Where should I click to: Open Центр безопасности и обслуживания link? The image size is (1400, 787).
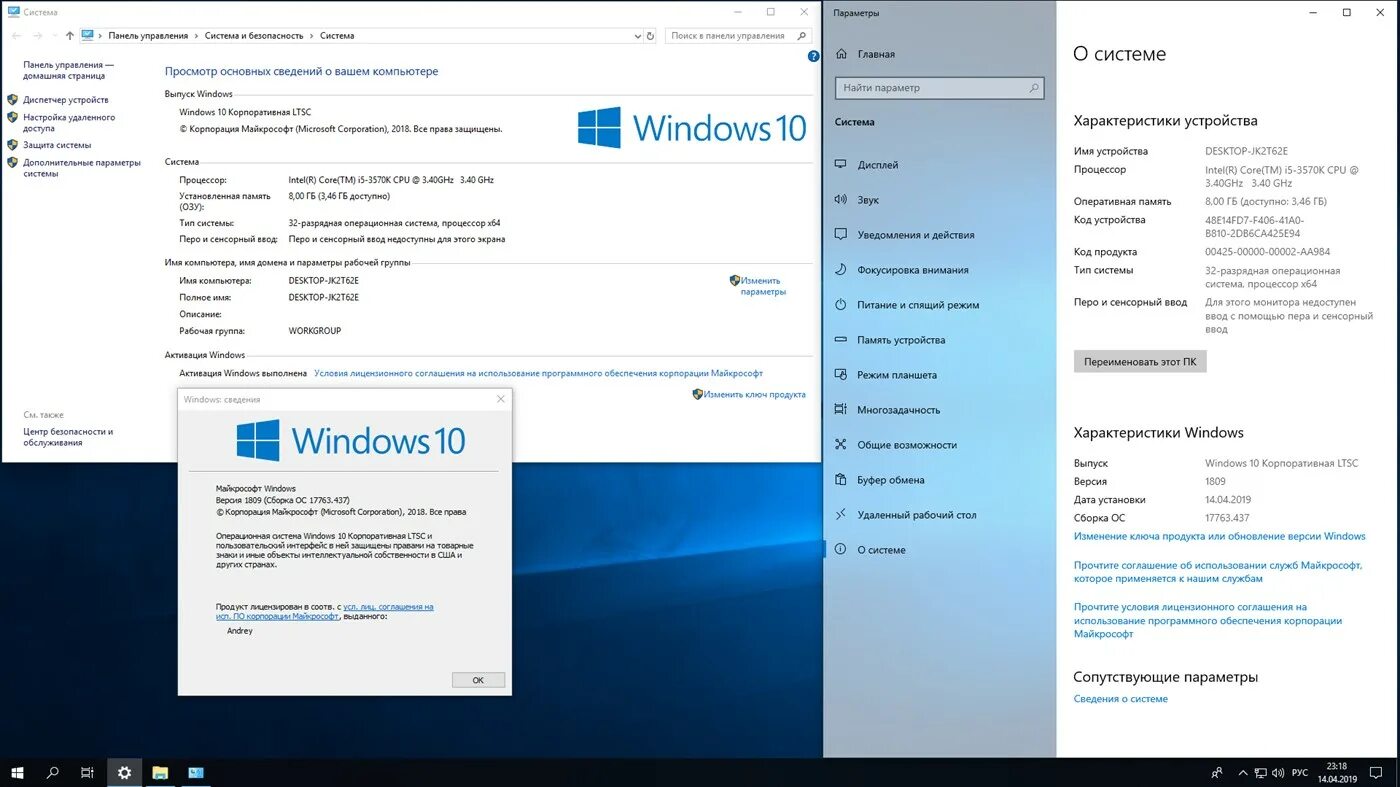pos(68,437)
